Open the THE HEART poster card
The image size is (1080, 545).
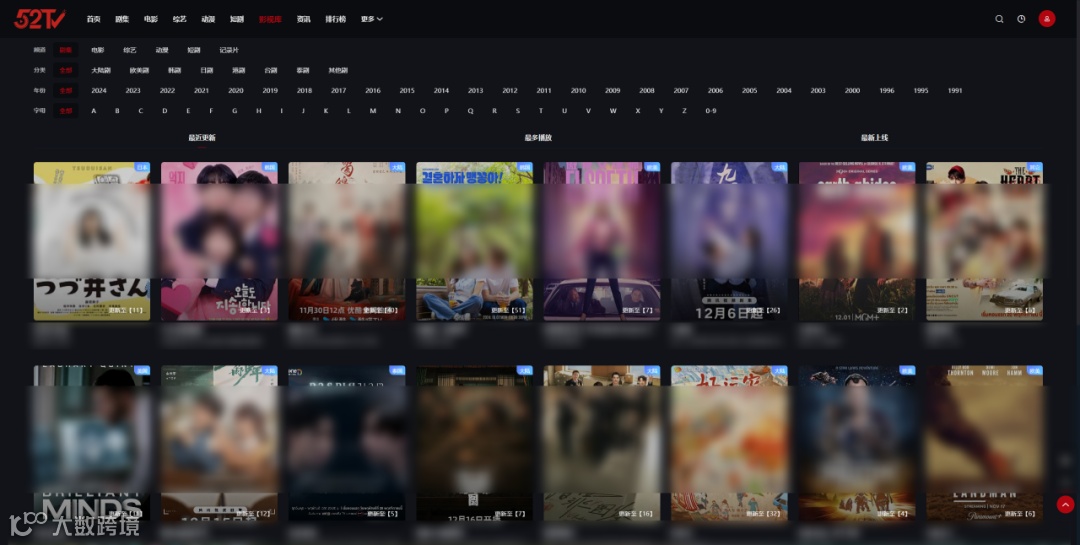tap(984, 241)
